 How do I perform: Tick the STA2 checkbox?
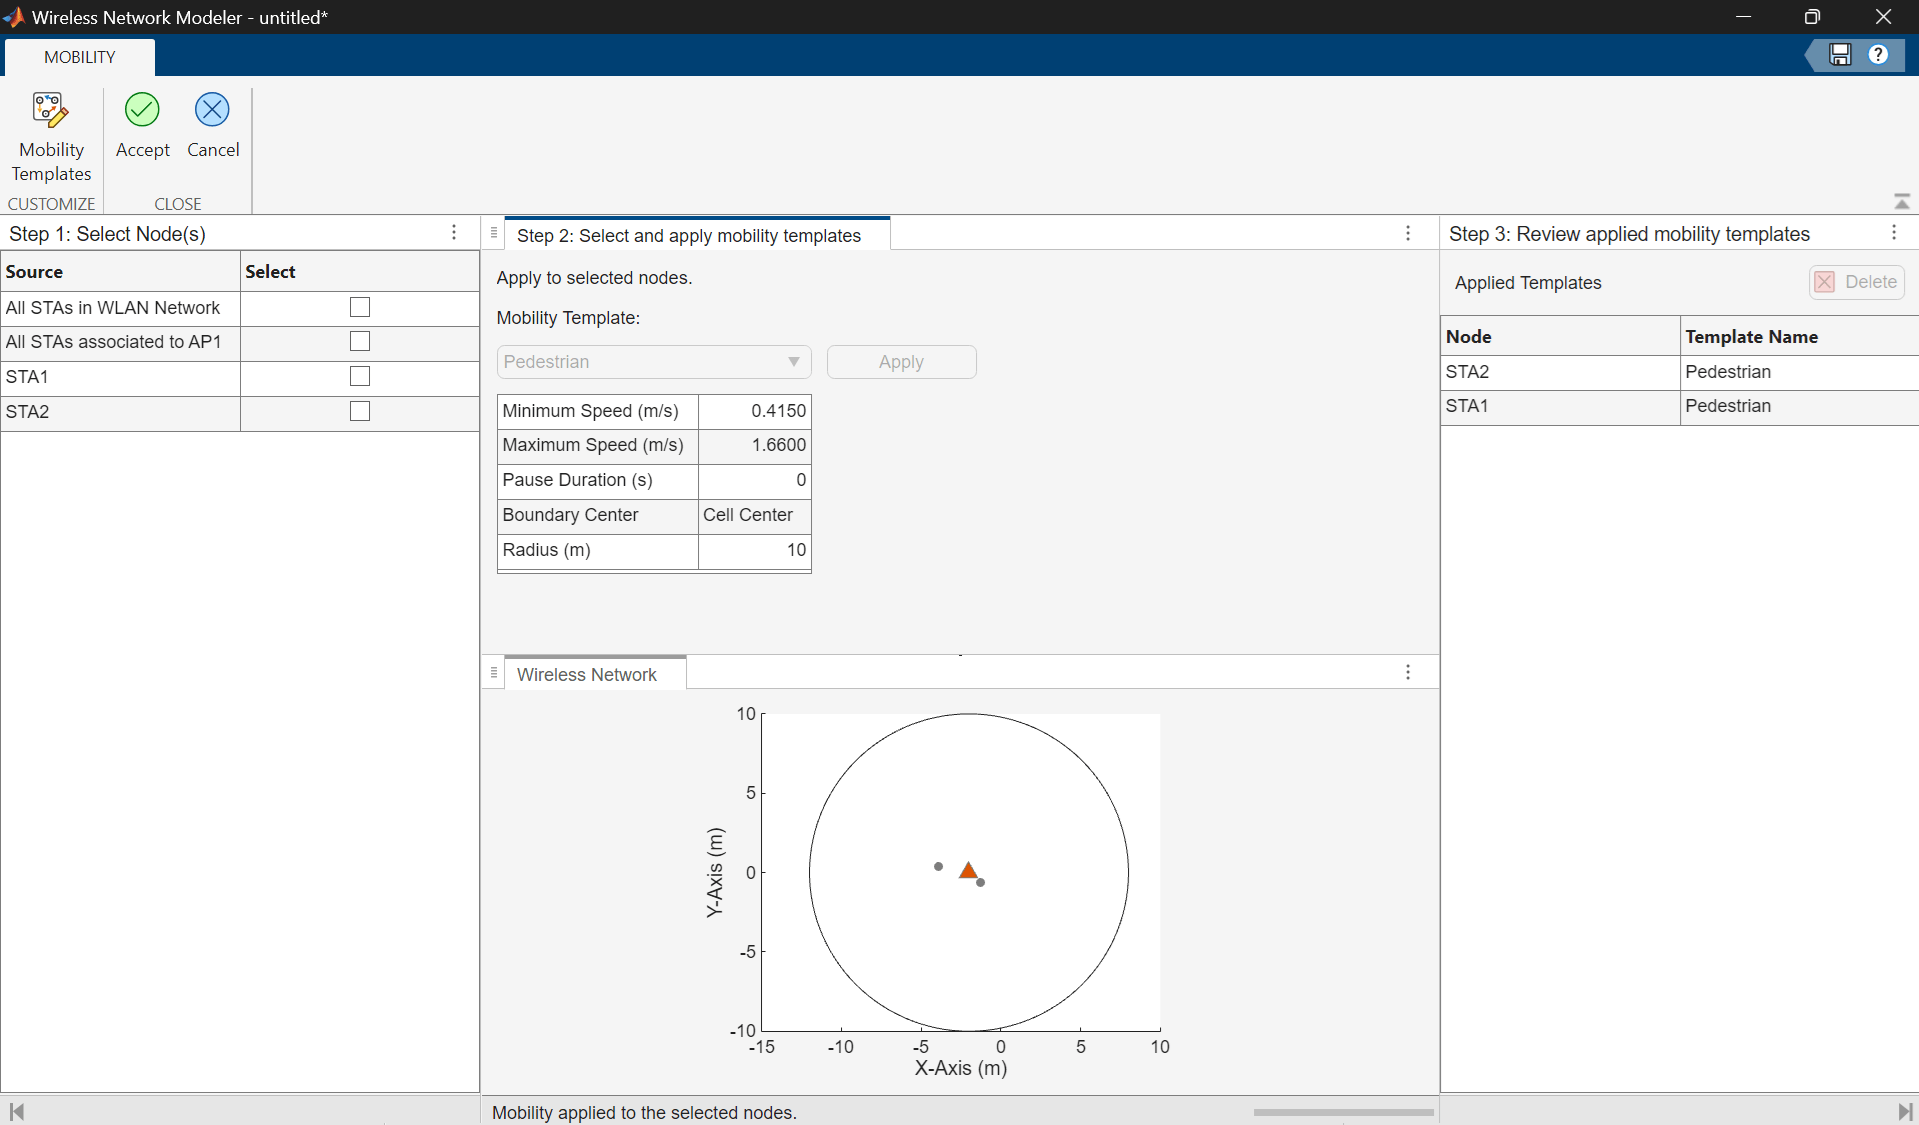(360, 412)
